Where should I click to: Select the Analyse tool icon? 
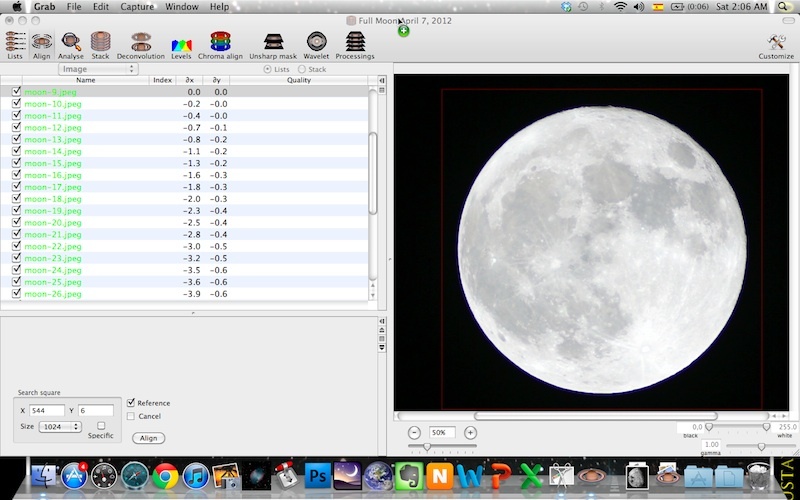coord(71,41)
